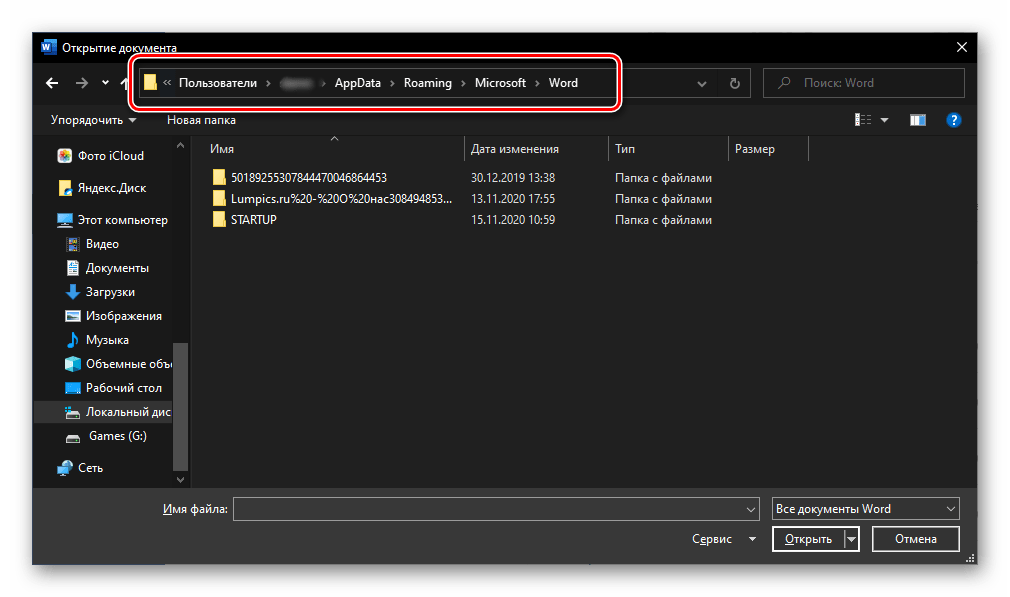Open the Упорядочить dropdown menu
Screen dimensions: 1010x597
click(94, 120)
